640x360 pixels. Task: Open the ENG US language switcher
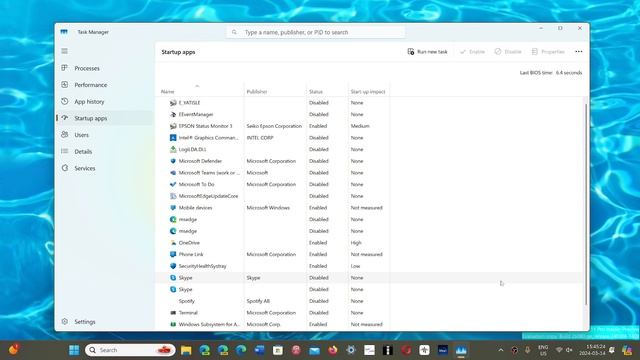point(543,350)
